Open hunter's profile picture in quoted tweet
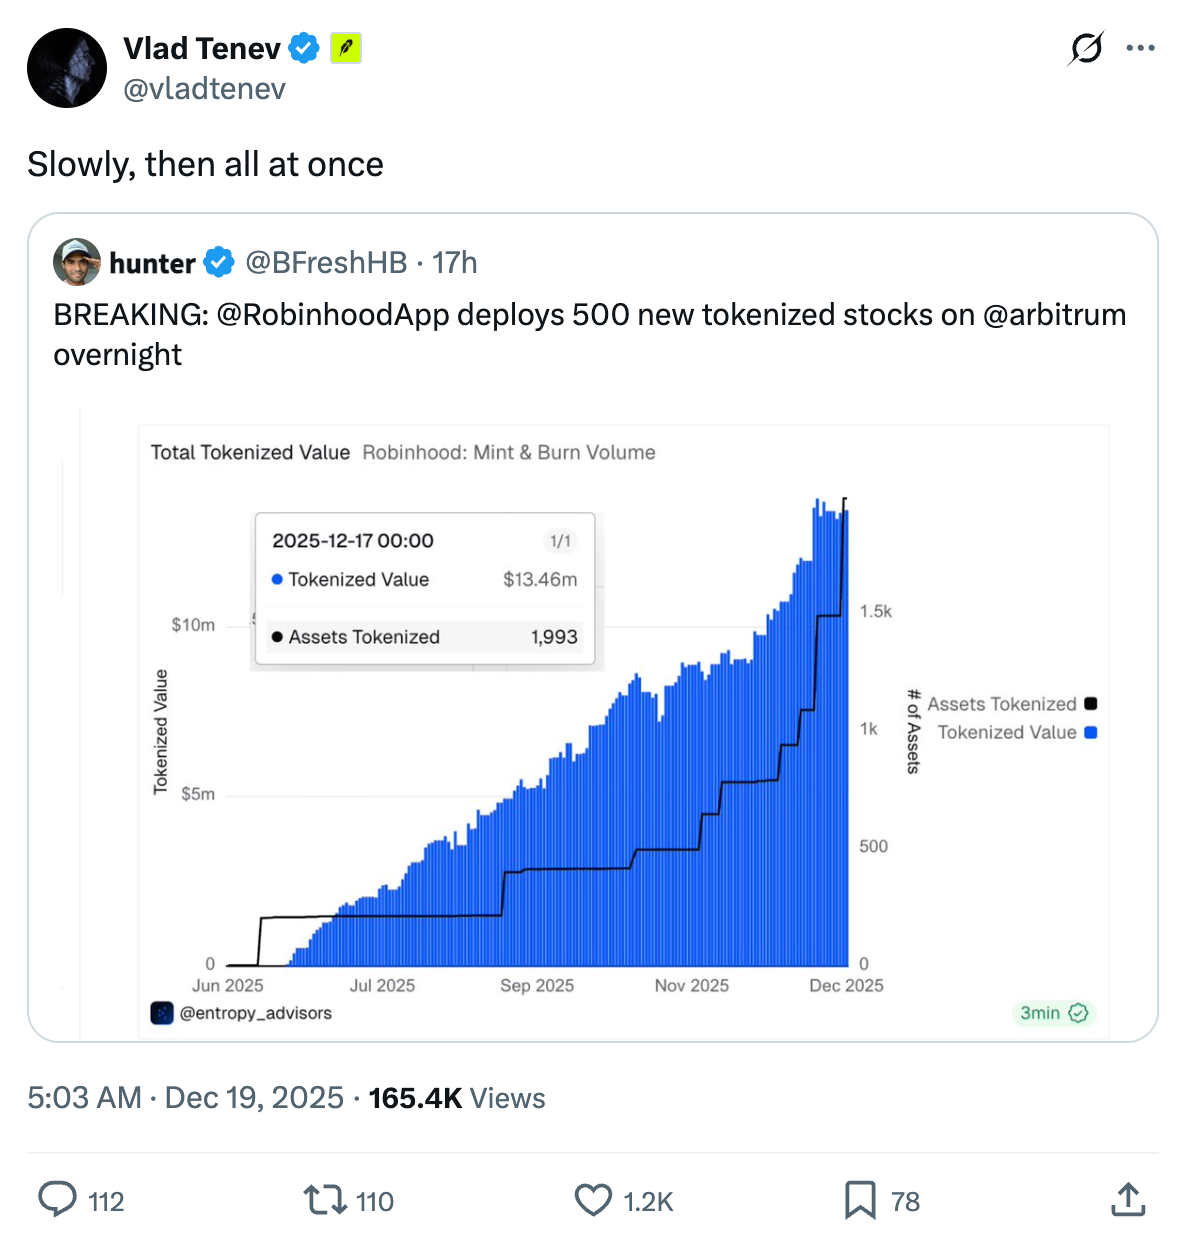 click(x=77, y=262)
